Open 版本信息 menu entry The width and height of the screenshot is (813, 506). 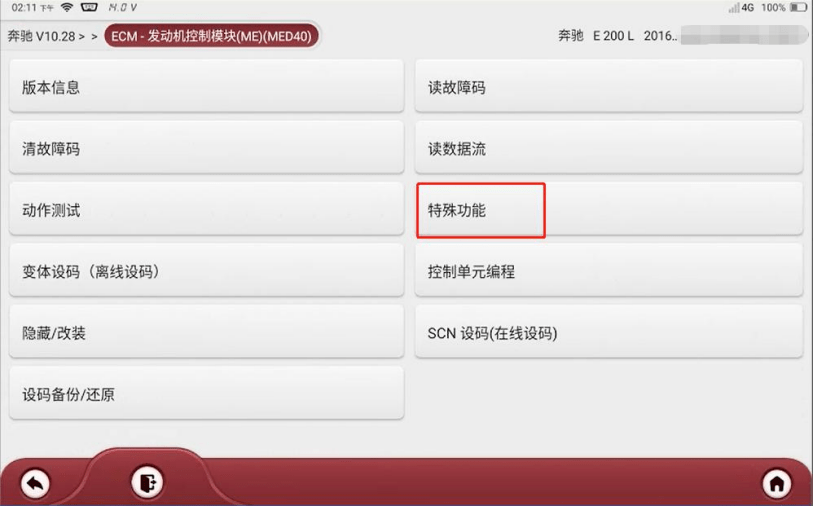point(206,86)
